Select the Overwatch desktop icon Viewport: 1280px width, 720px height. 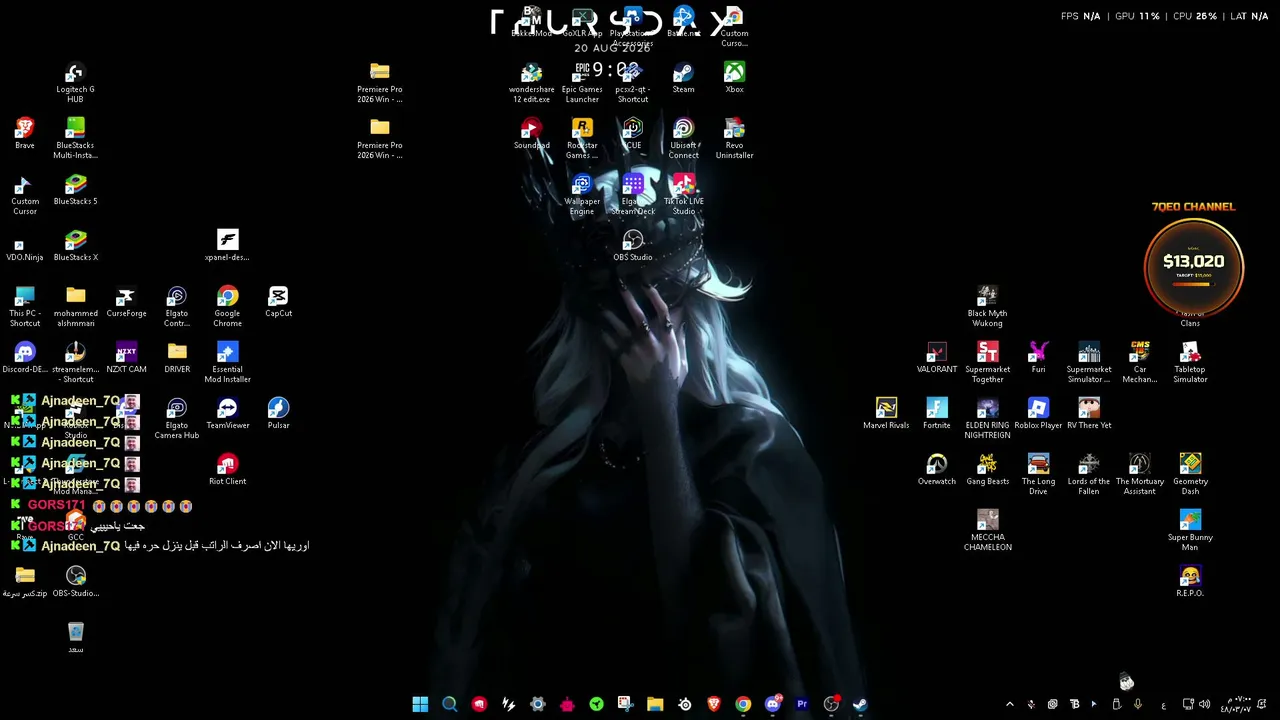pos(937,470)
